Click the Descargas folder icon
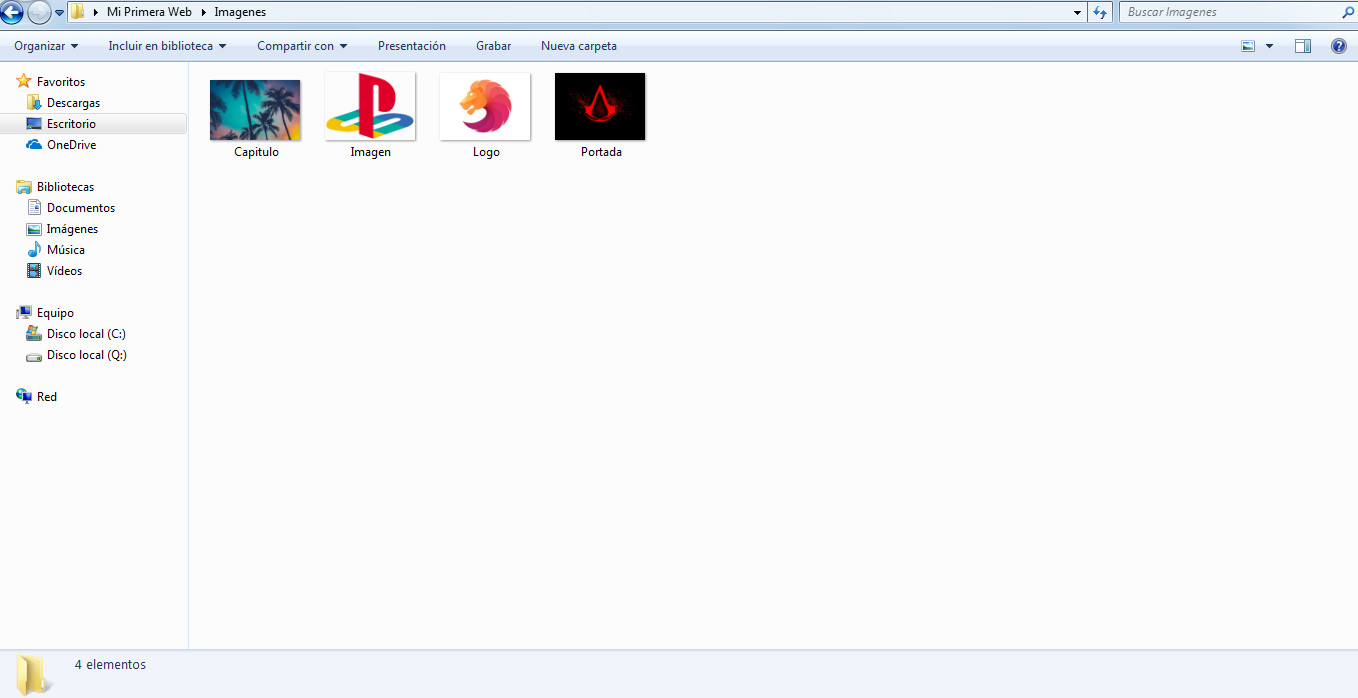 click(x=34, y=103)
